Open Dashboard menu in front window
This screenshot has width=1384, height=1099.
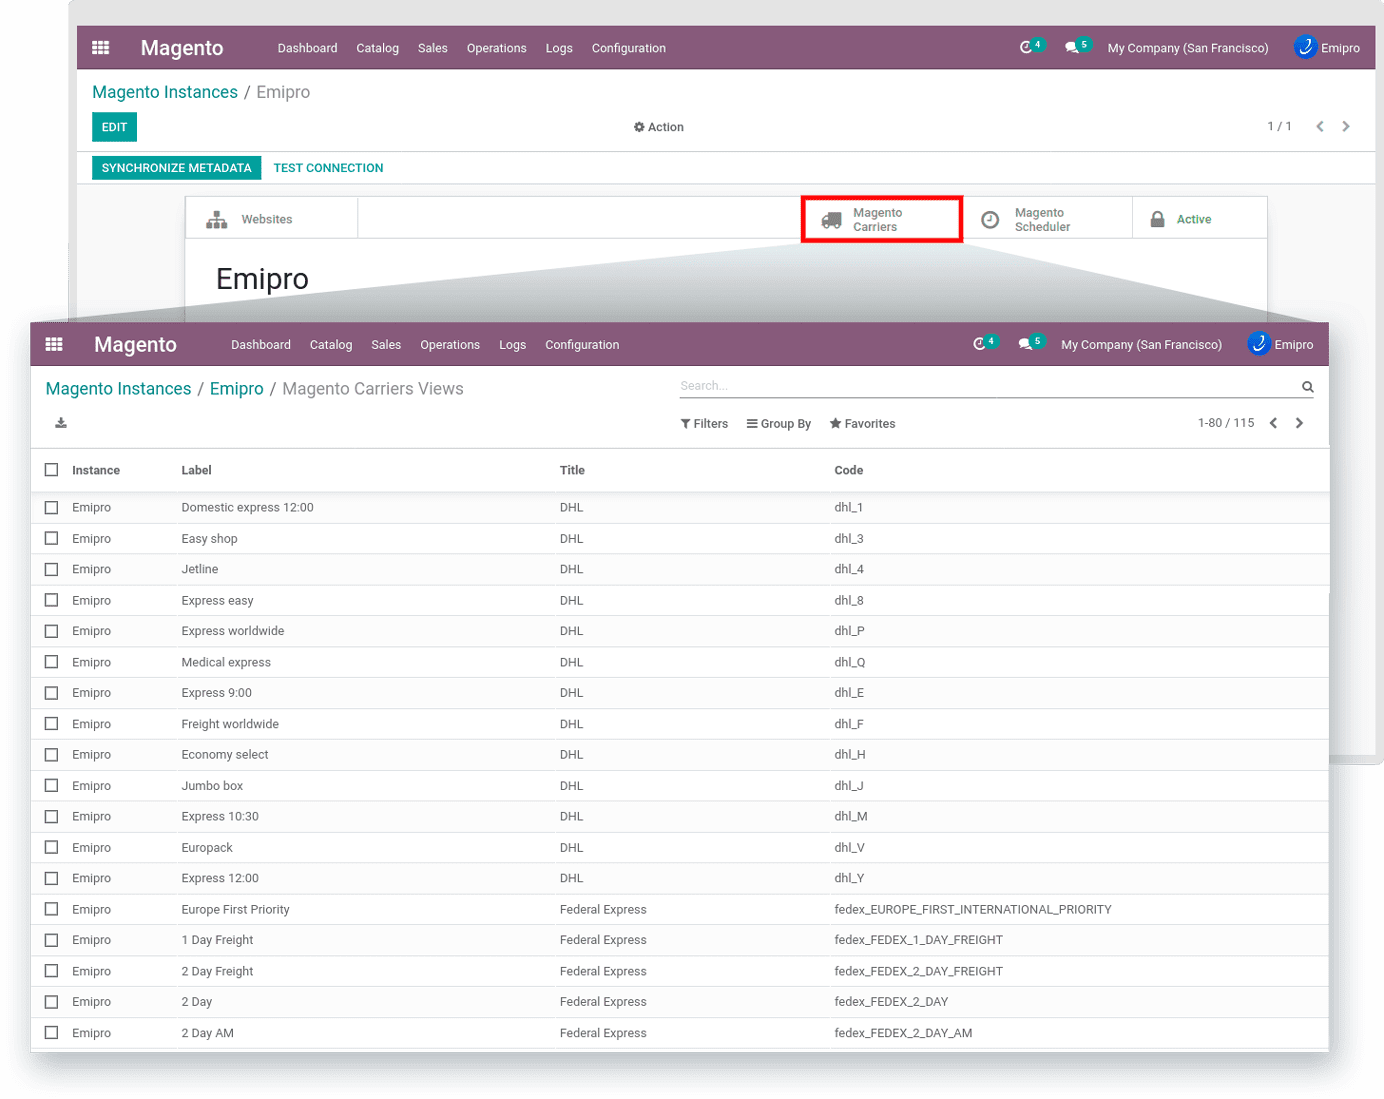click(261, 345)
